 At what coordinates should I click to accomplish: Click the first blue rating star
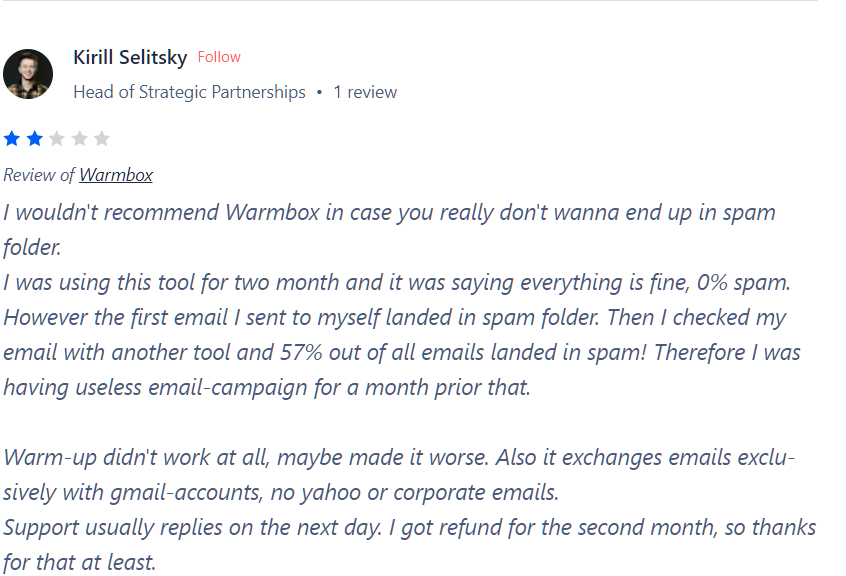(12, 139)
